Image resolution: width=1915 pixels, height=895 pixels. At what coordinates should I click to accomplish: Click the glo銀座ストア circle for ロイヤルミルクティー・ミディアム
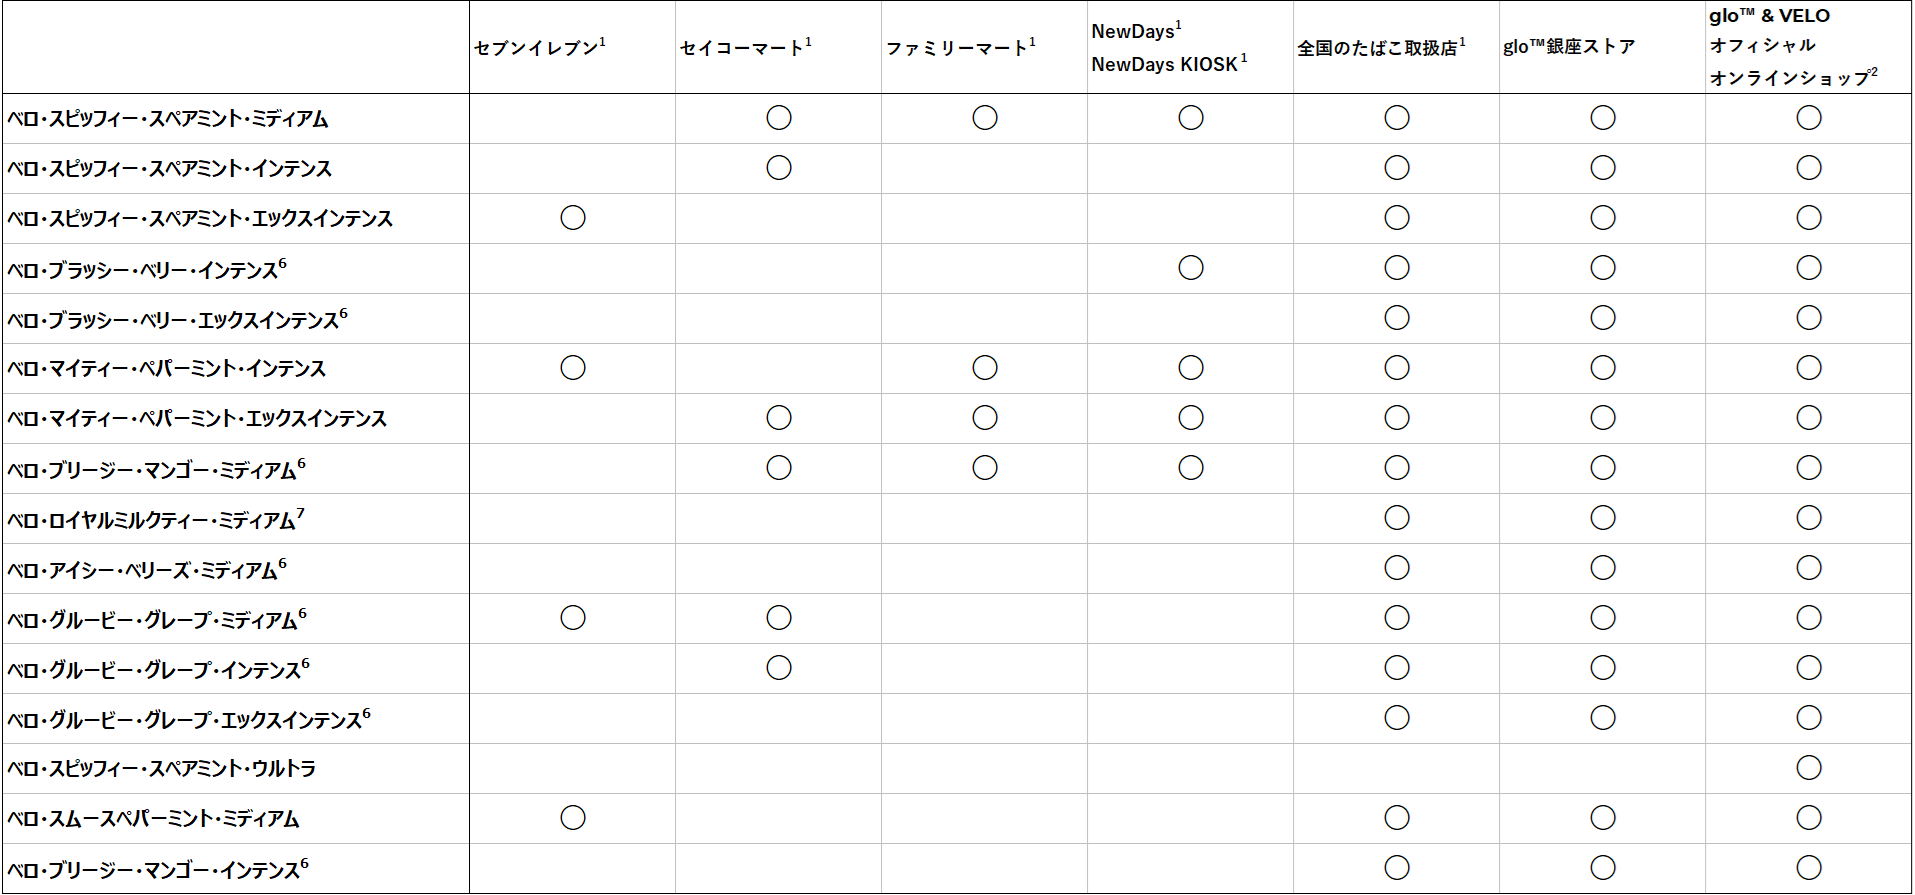(1603, 518)
